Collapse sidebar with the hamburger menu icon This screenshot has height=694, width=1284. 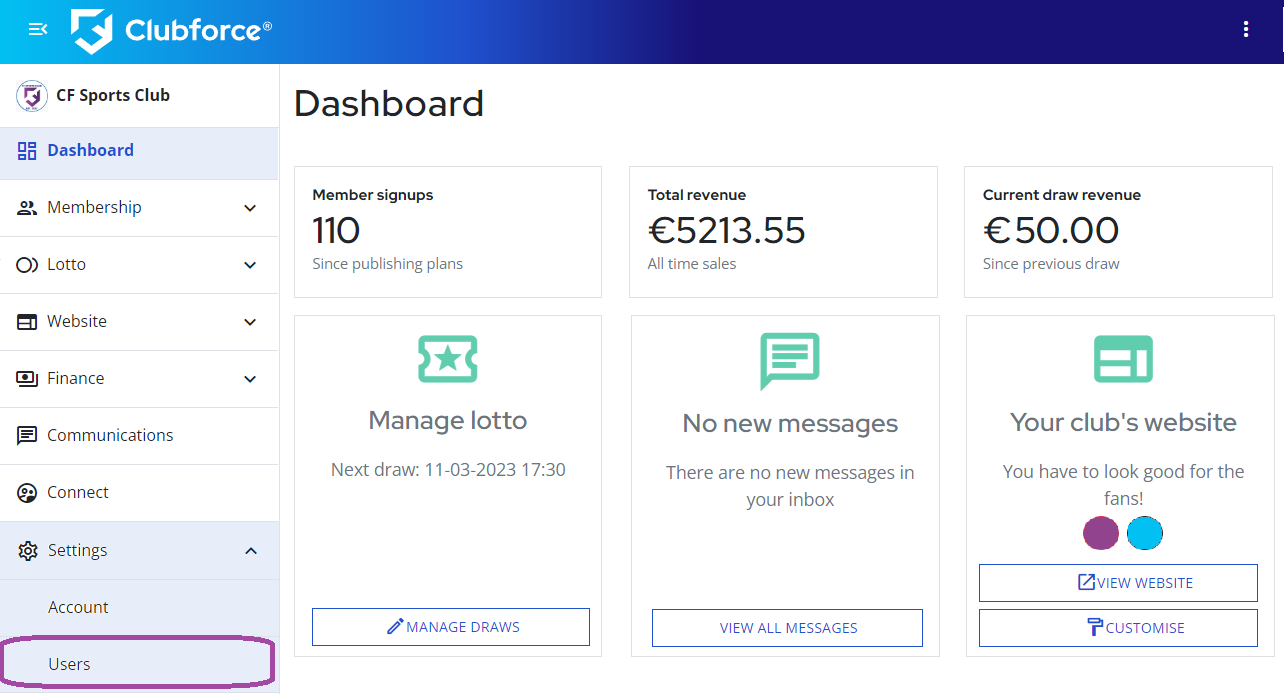click(38, 30)
